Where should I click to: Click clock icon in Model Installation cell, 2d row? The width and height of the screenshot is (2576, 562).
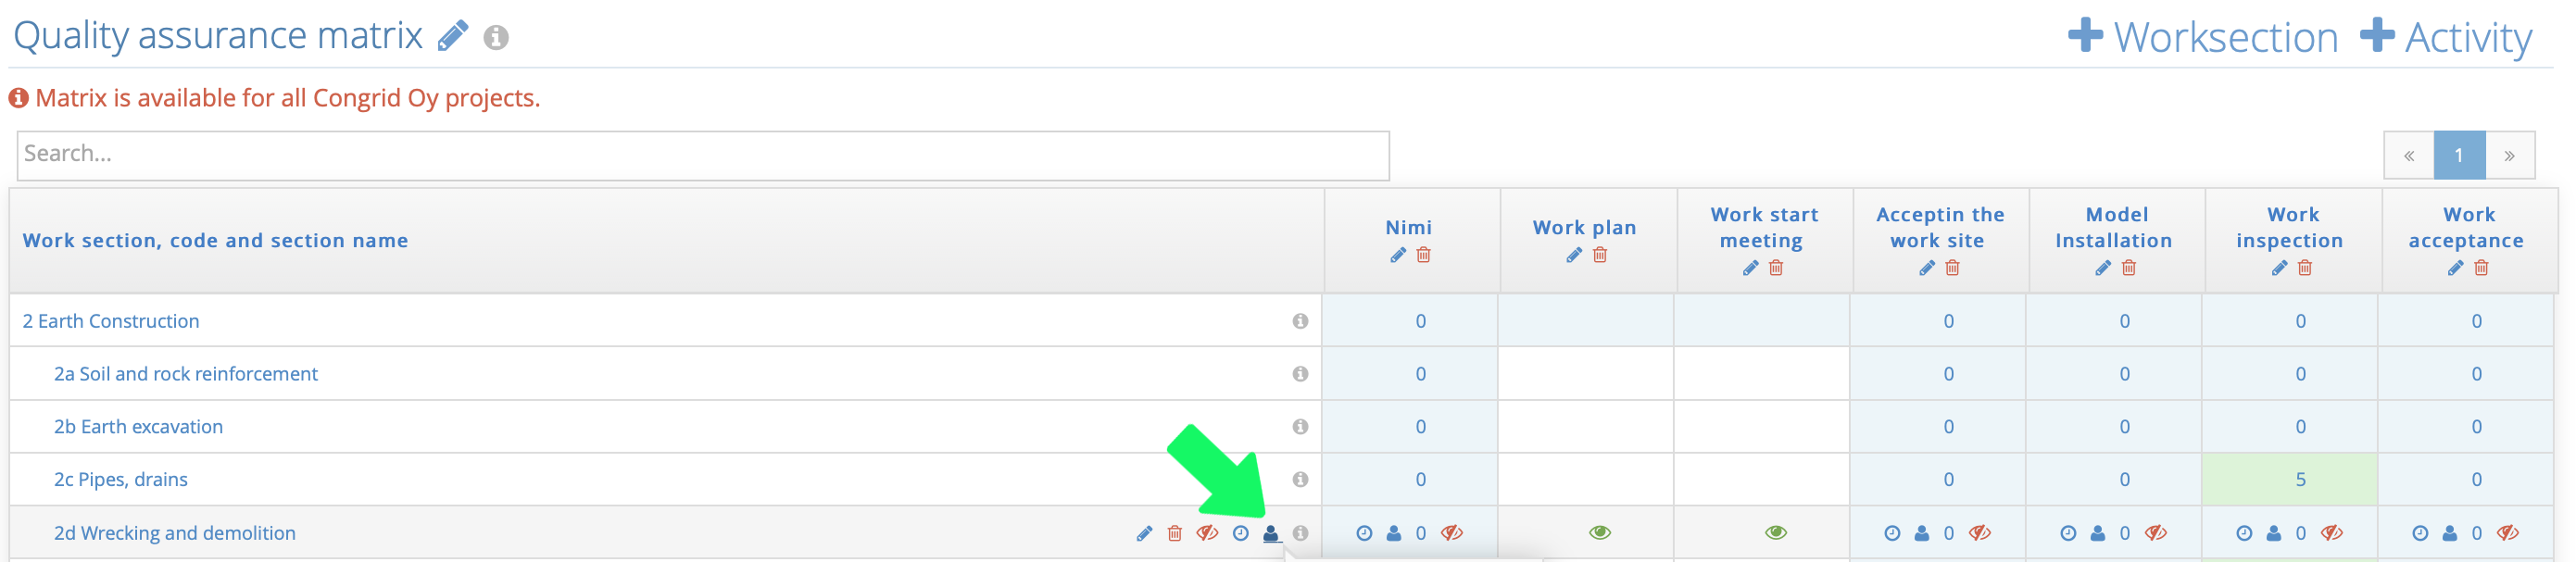click(x=2068, y=534)
